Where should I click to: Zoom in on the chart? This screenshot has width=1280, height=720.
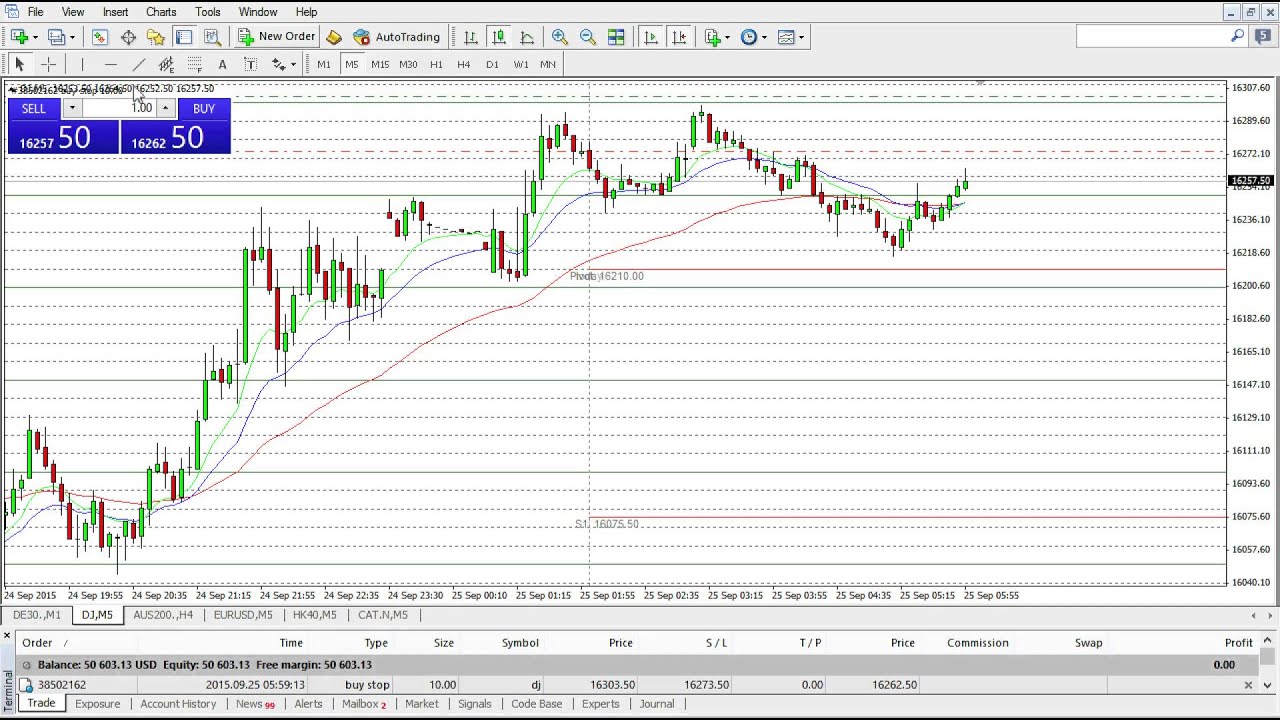click(560, 37)
